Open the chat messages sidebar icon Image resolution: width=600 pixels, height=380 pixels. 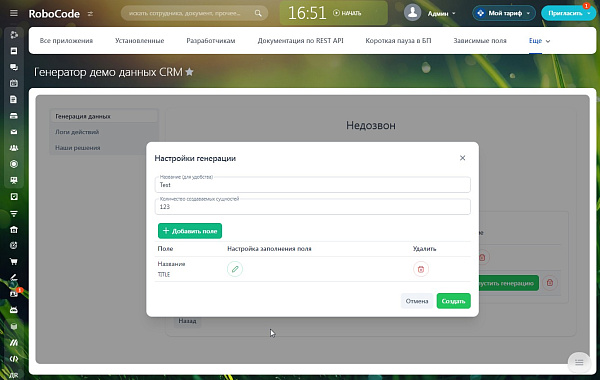tap(14, 67)
